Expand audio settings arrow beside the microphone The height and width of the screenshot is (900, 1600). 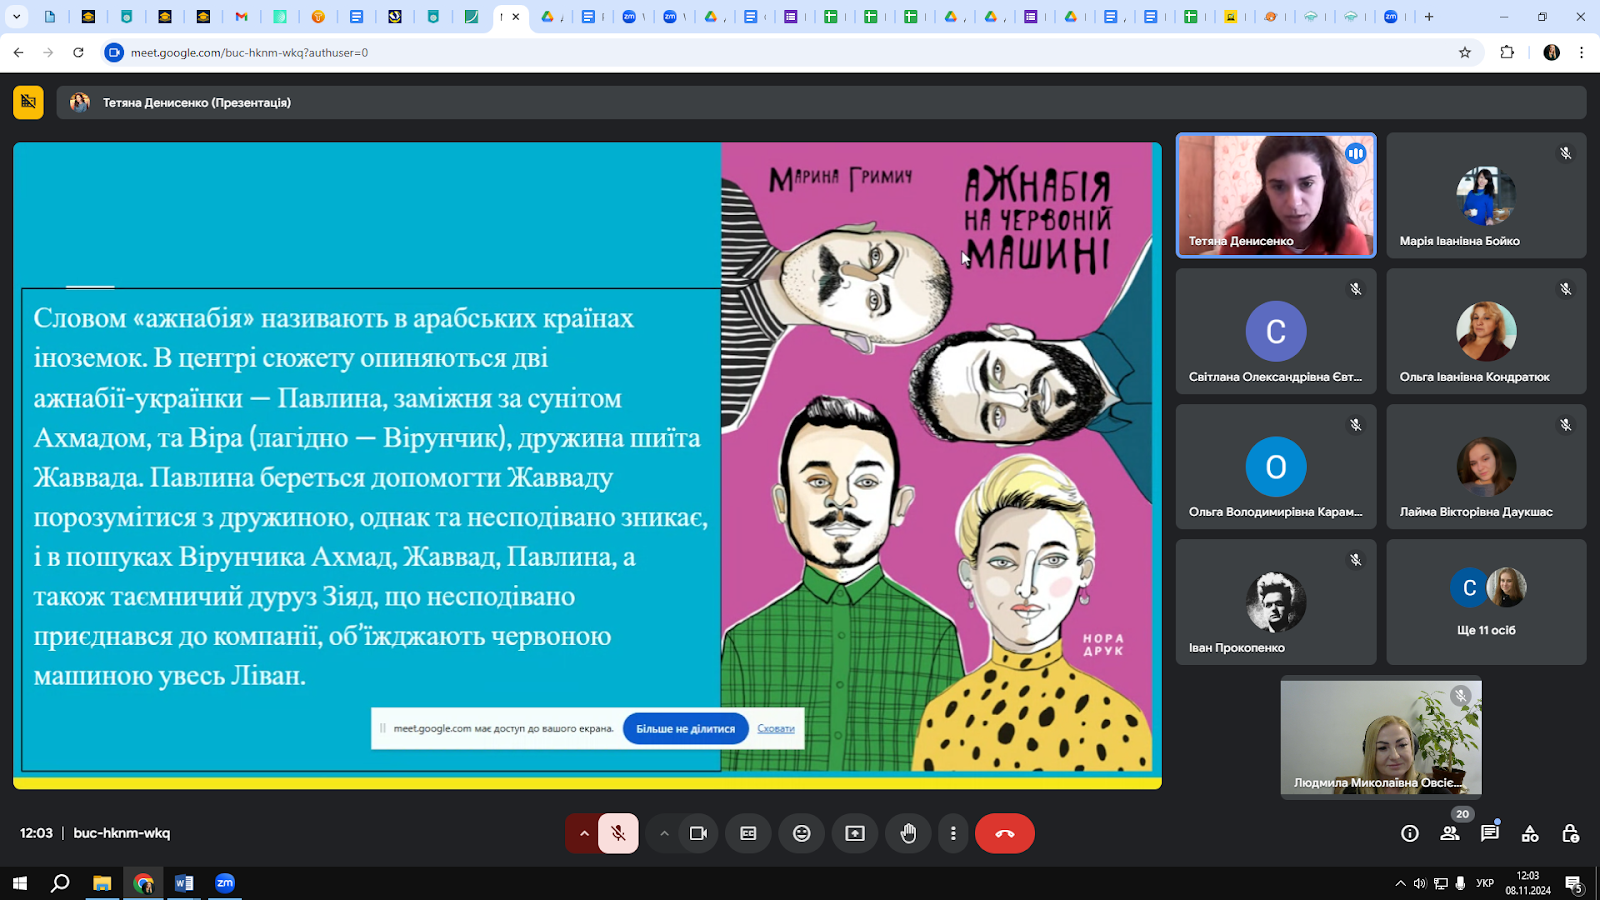click(x=584, y=833)
